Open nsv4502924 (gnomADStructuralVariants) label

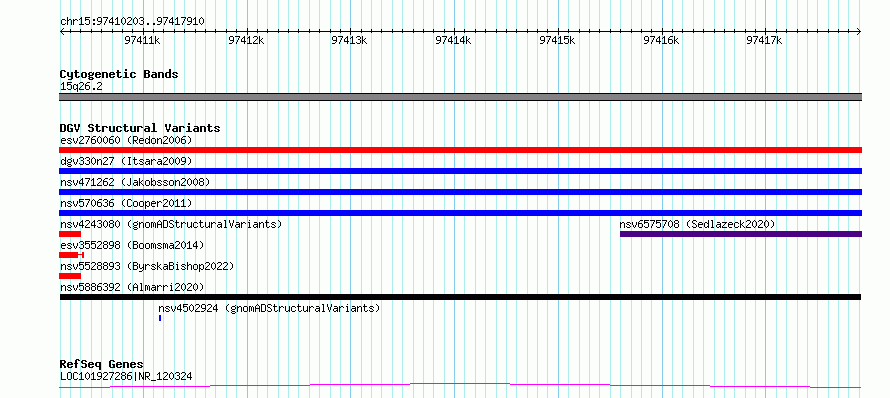(x=269, y=308)
